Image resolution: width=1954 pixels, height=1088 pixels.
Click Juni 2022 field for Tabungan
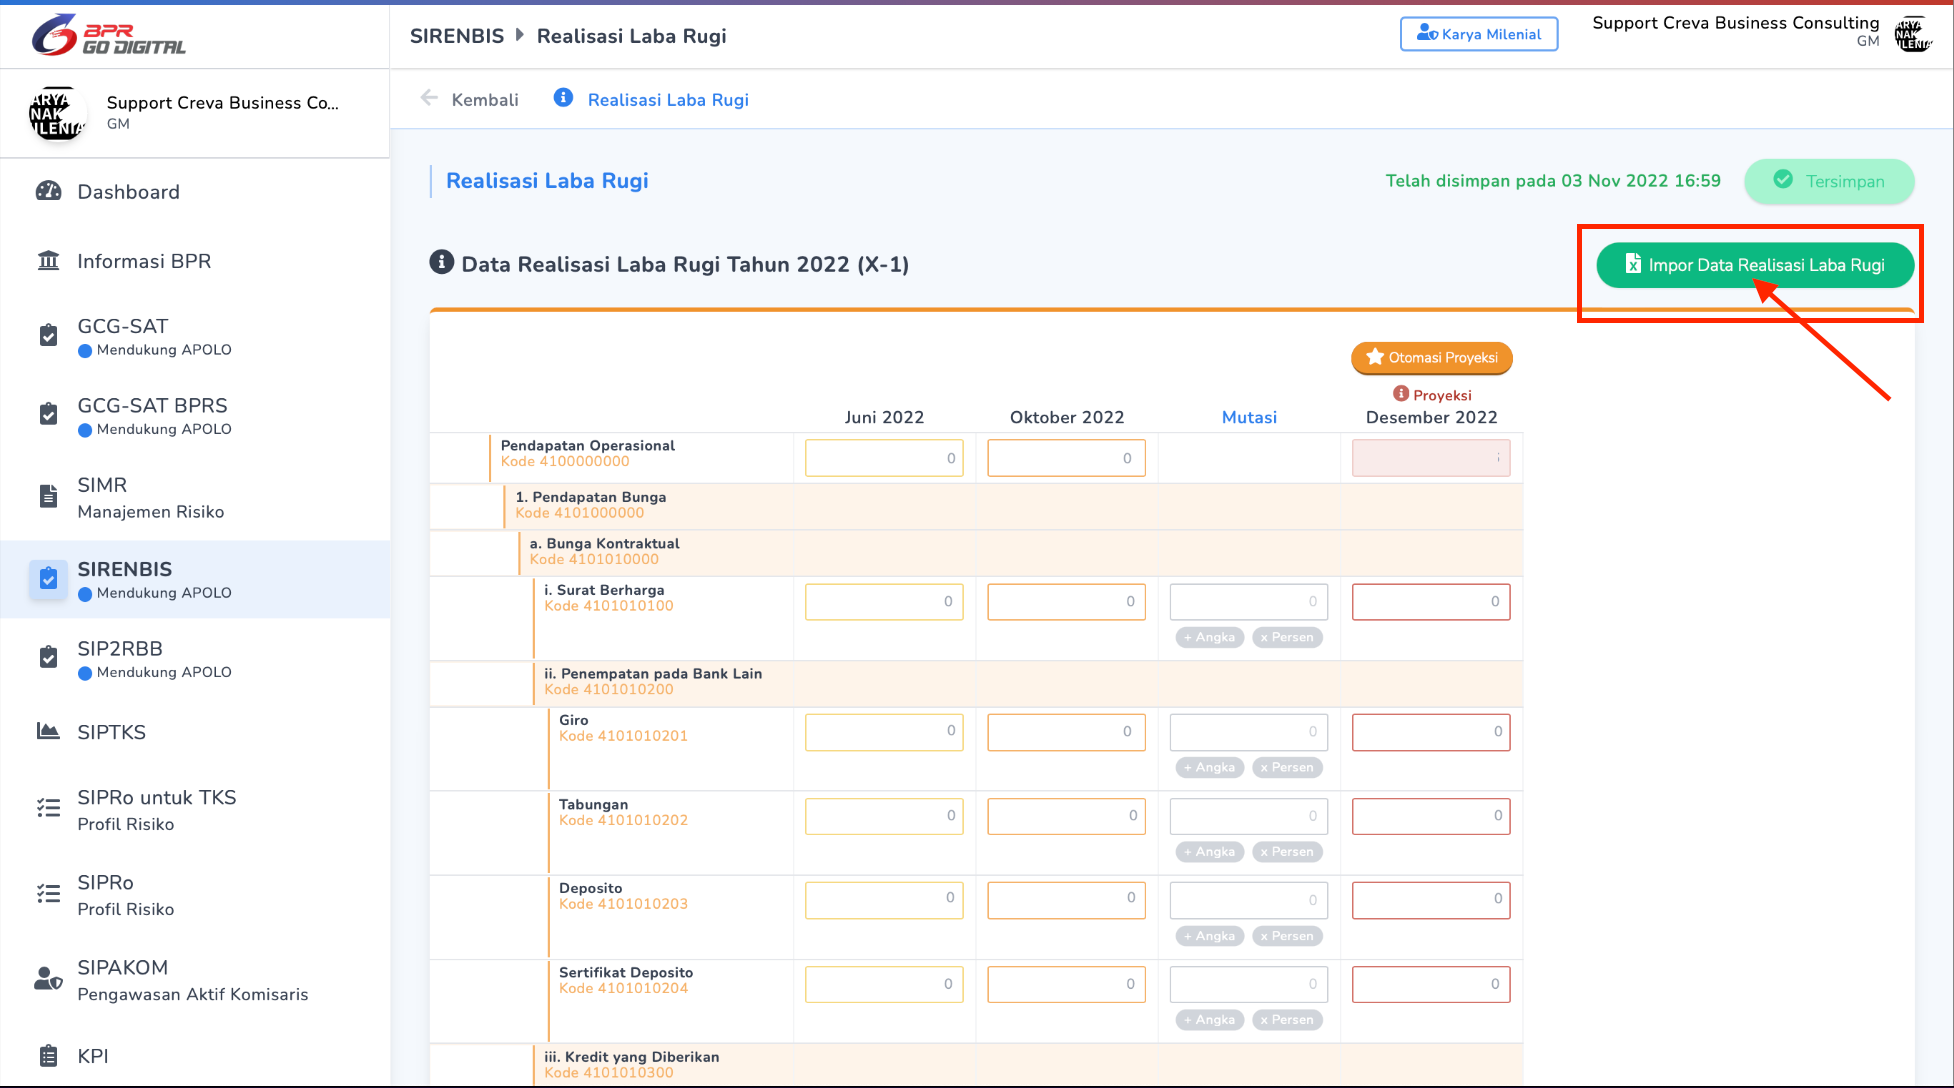884,815
